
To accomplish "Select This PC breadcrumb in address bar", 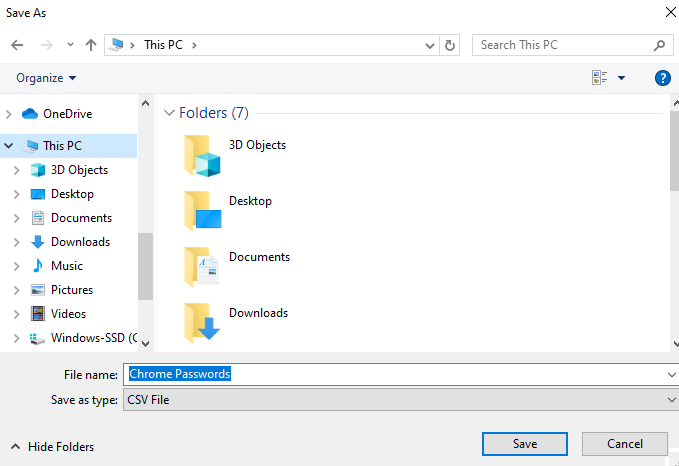I will point(163,45).
